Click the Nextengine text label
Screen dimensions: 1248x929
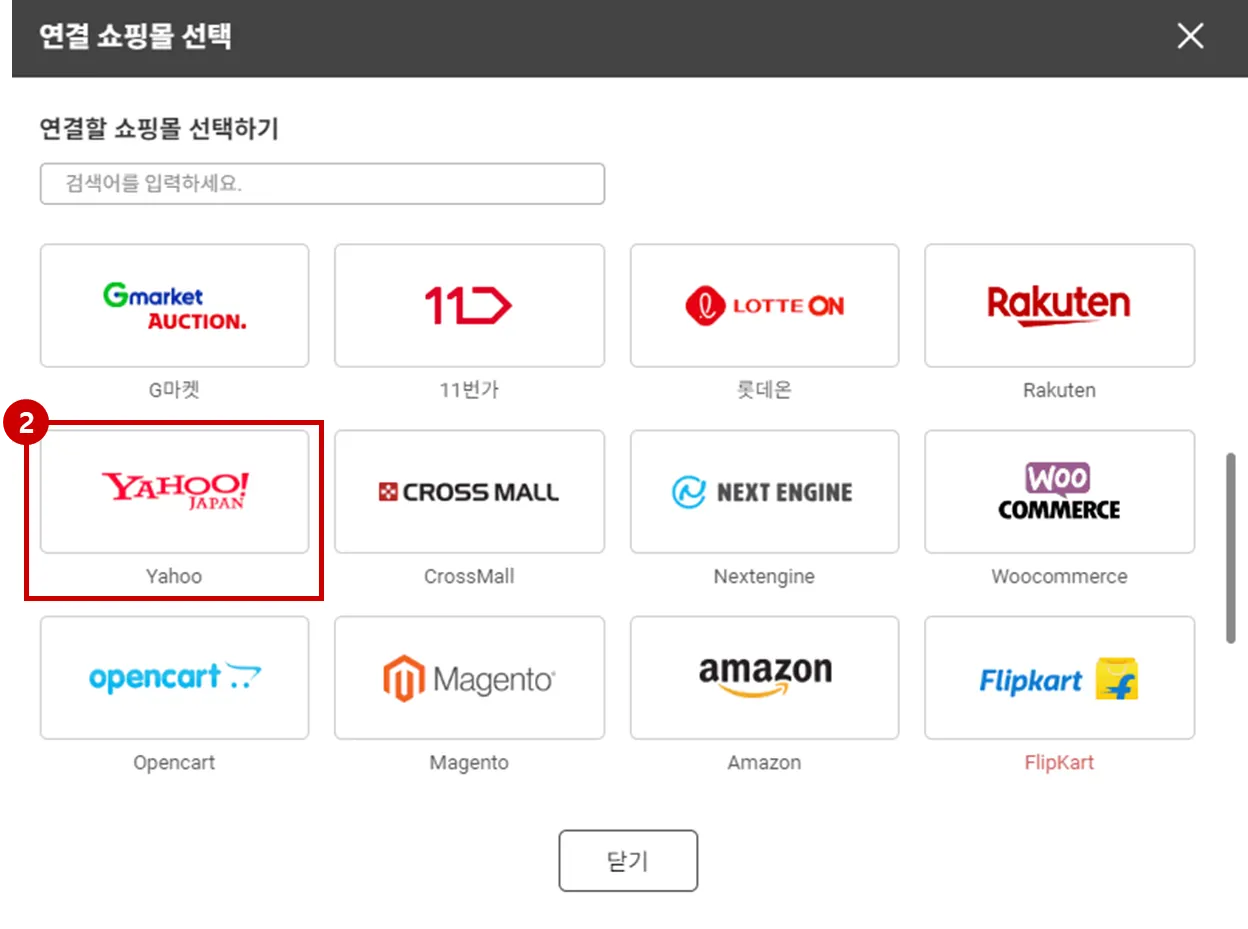[764, 576]
